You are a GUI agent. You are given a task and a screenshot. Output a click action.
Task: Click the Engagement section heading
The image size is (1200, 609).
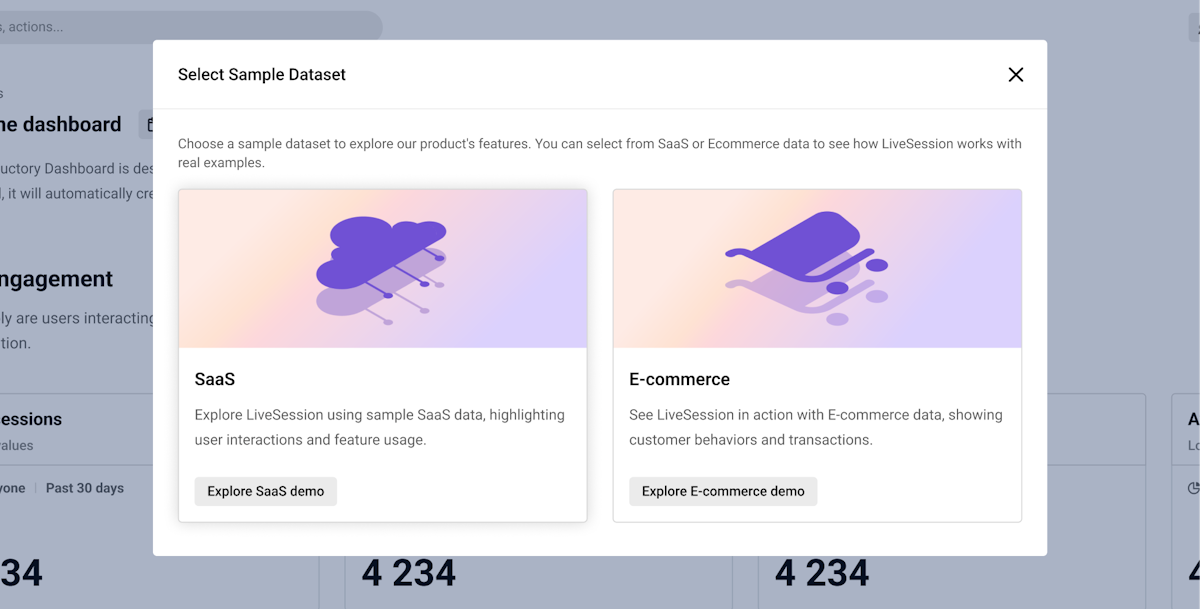pyautogui.click(x=56, y=279)
